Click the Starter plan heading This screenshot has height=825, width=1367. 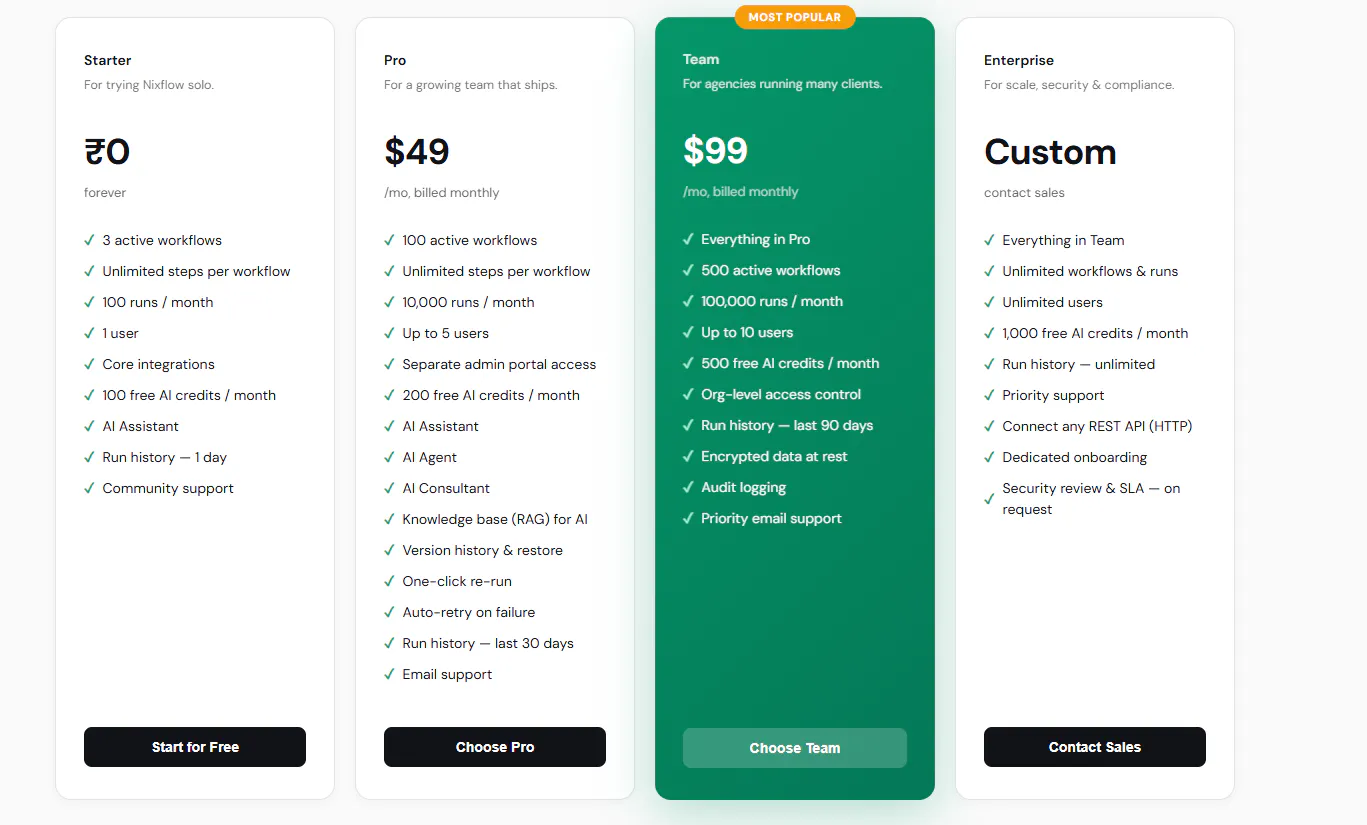pyautogui.click(x=108, y=60)
